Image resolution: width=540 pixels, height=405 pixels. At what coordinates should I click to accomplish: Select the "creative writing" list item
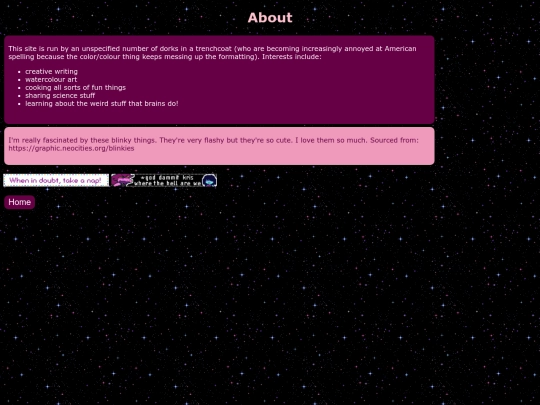pos(51,72)
